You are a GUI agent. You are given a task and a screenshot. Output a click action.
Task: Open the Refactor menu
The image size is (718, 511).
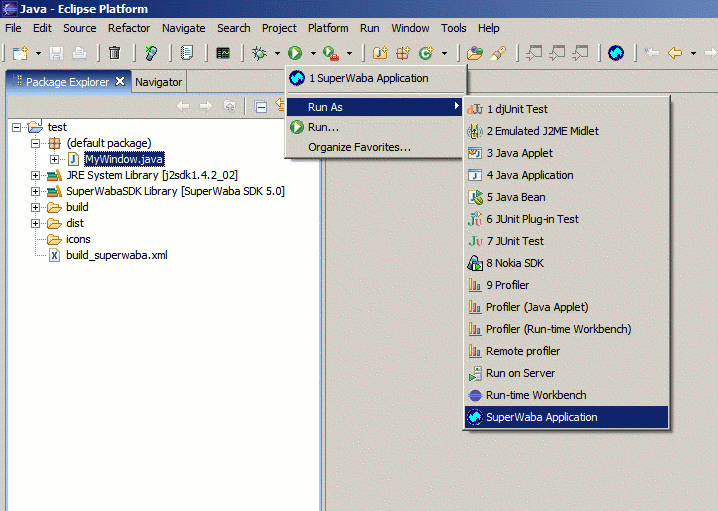(128, 28)
